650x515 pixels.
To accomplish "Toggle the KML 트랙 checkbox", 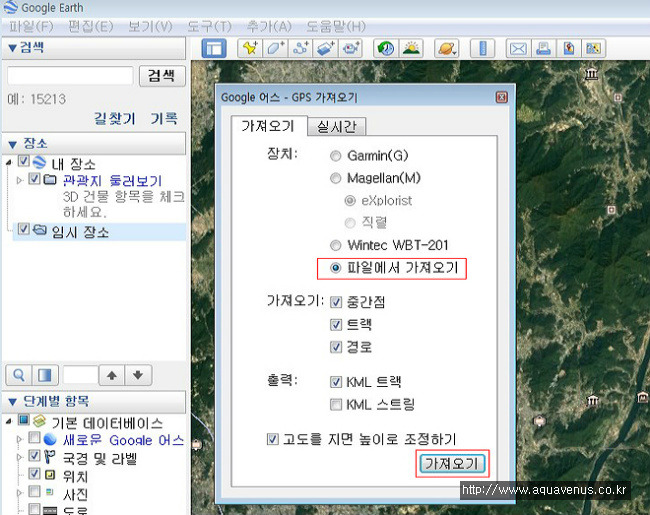I will click(336, 382).
